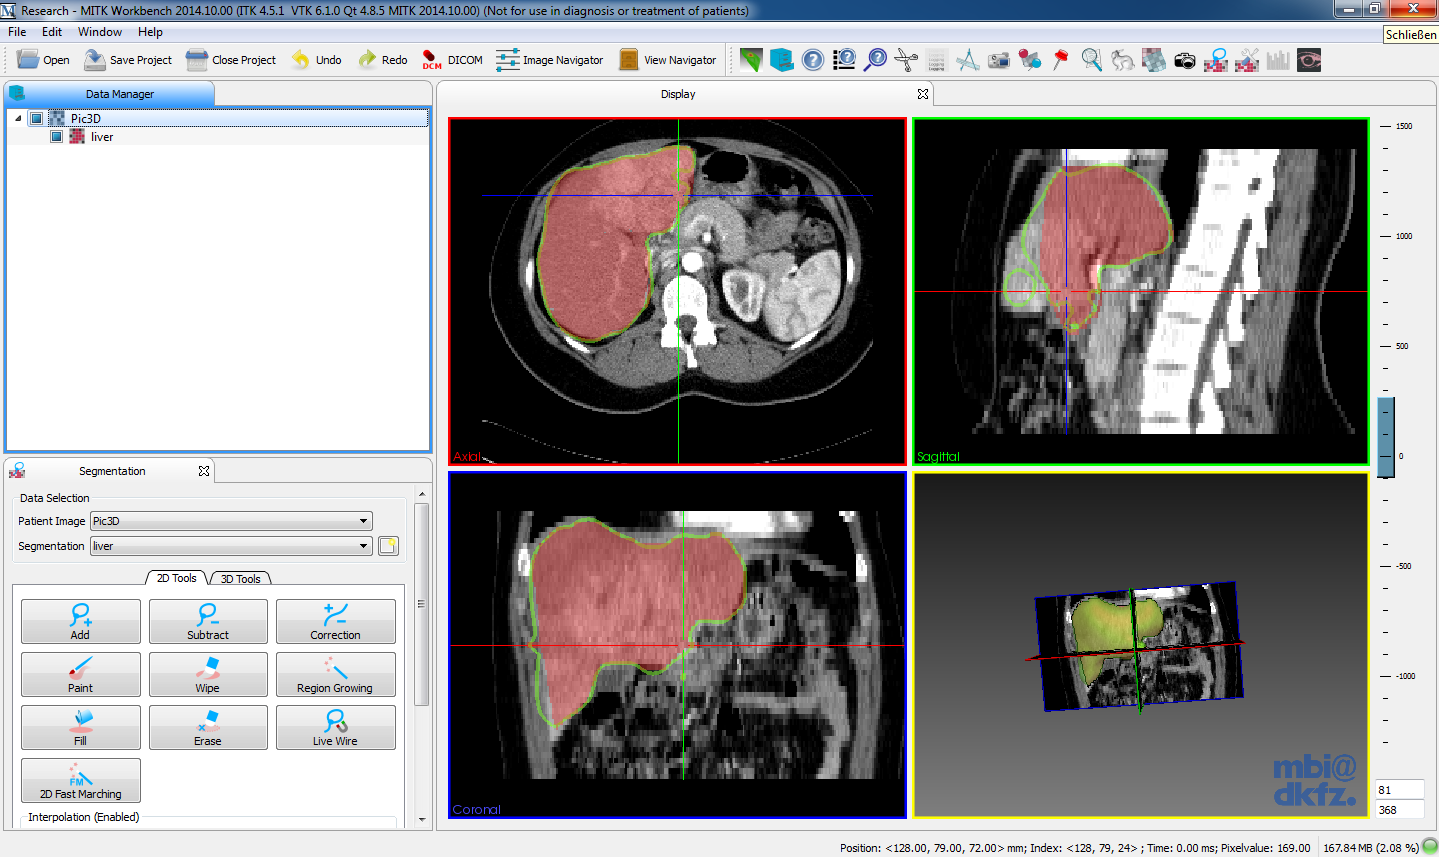This screenshot has width=1439, height=857.
Task: Switch to the 3D Tools tab
Action: pyautogui.click(x=240, y=579)
